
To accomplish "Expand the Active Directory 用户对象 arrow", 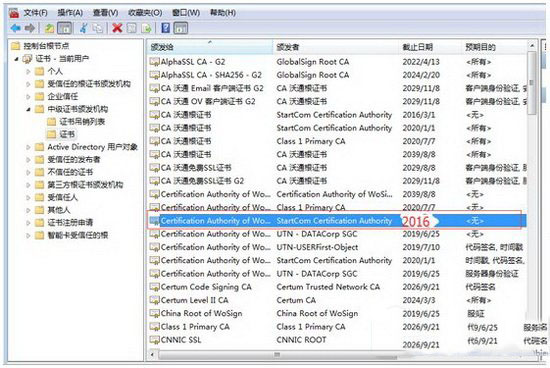I will point(28,147).
